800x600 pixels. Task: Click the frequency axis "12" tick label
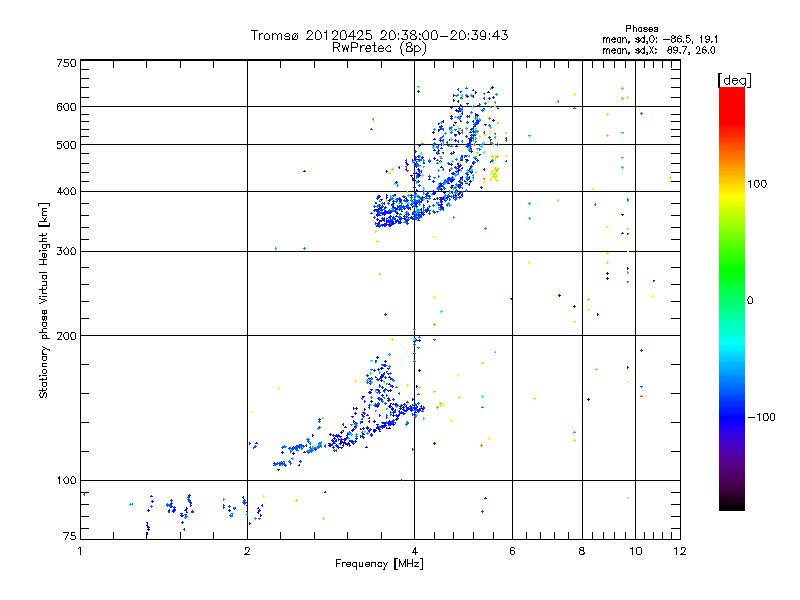[x=680, y=551]
